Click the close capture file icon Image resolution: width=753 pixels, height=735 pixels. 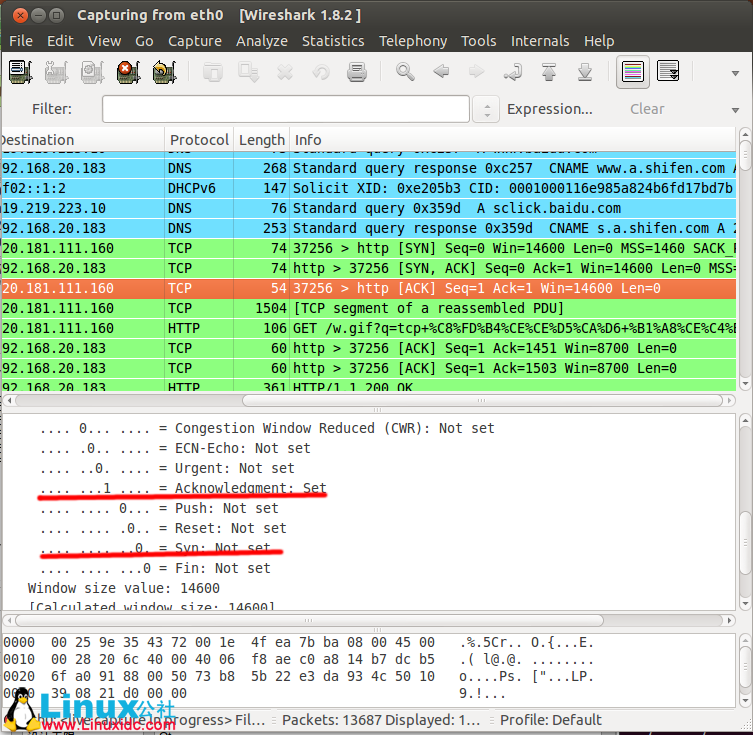click(285, 72)
